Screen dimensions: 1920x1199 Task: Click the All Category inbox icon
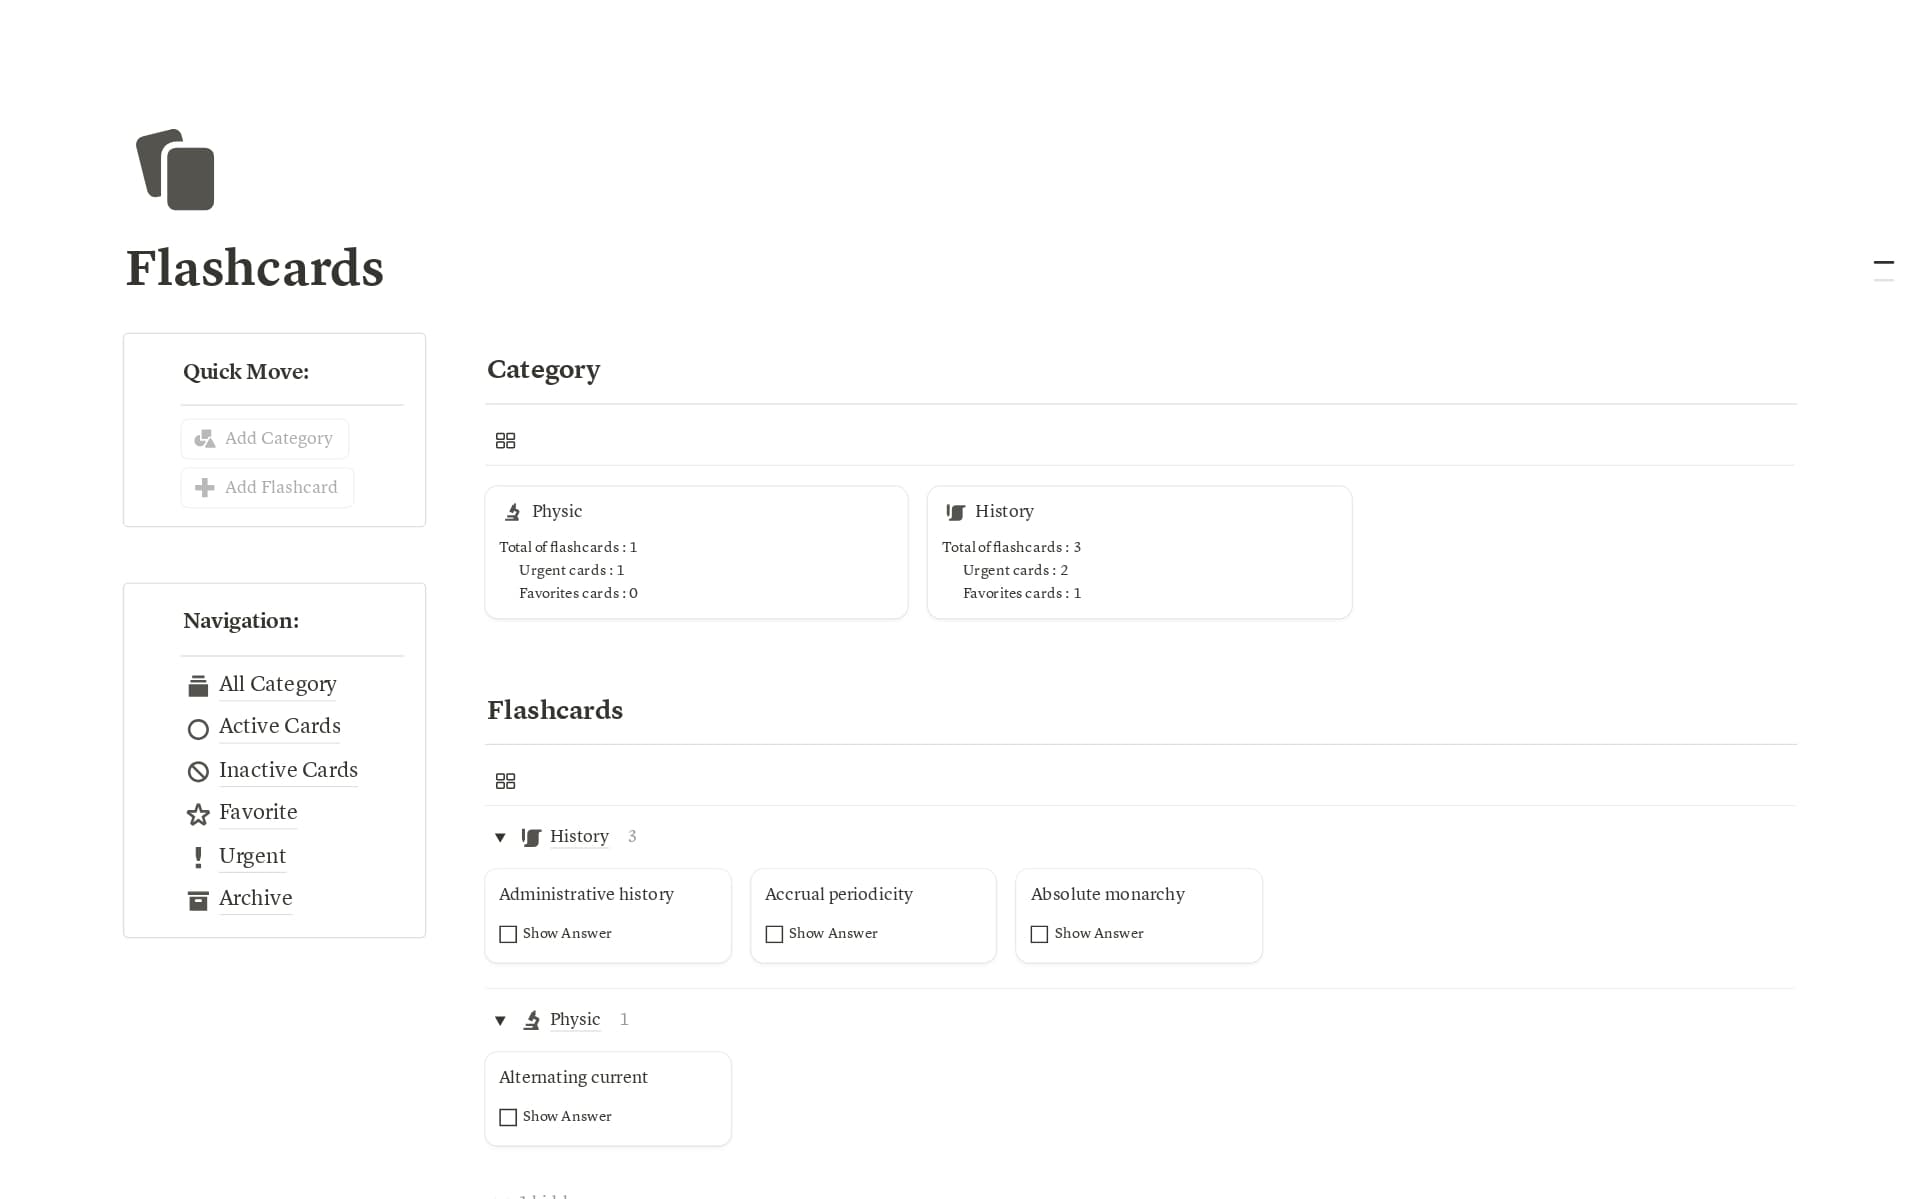point(197,685)
